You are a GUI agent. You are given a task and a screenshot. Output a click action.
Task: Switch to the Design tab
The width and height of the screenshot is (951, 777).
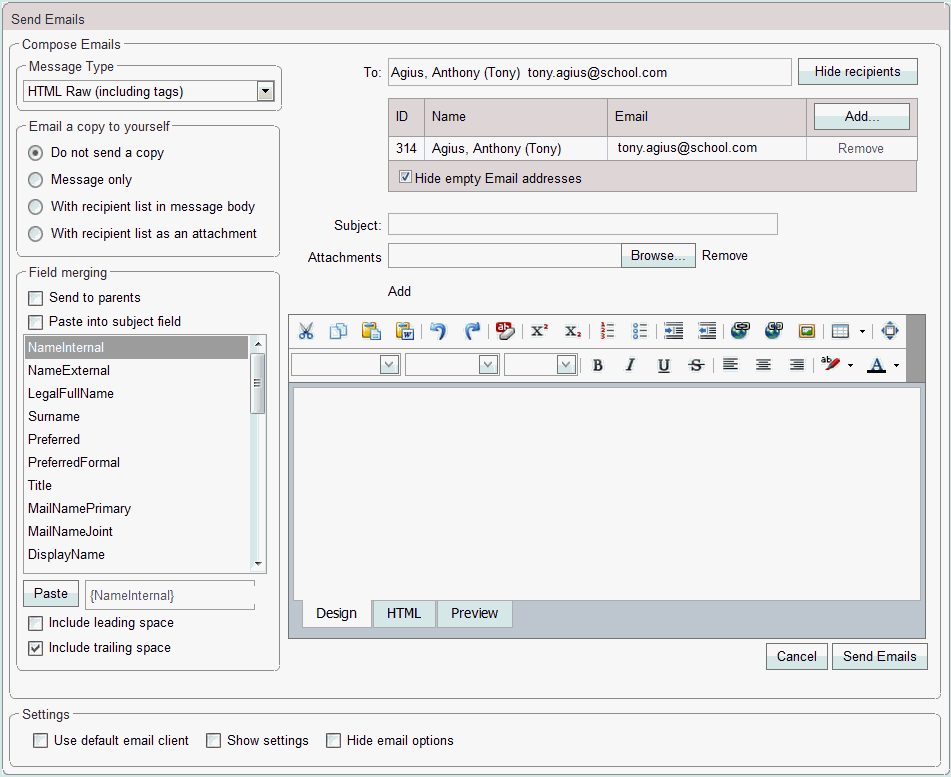coord(337,613)
